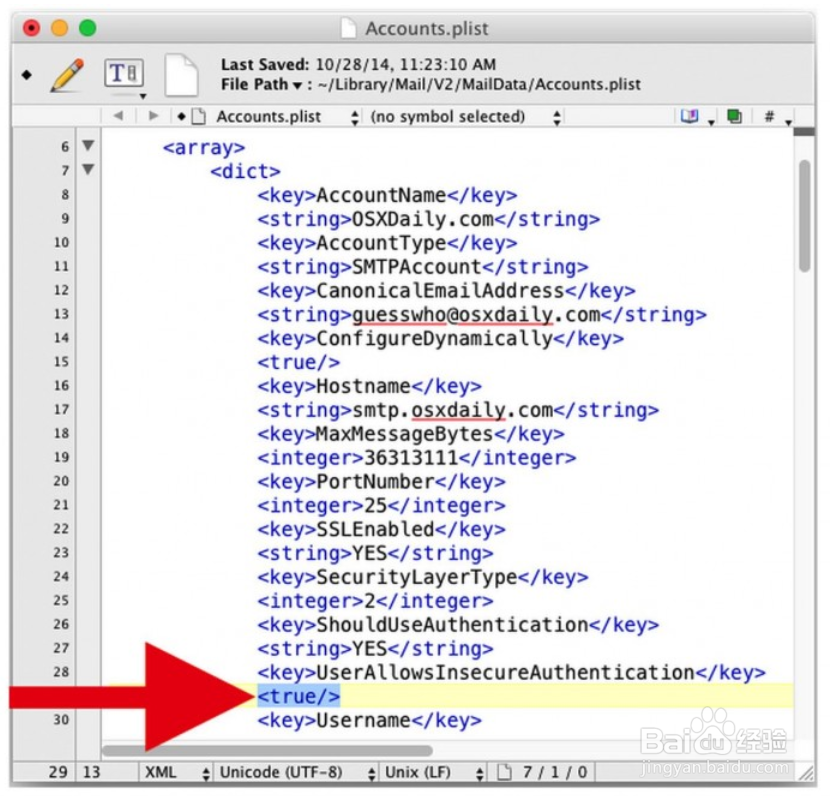Viewport: 834px width, 796px height.
Task: Click the vertical scrollbar thumb
Action: [x=804, y=215]
